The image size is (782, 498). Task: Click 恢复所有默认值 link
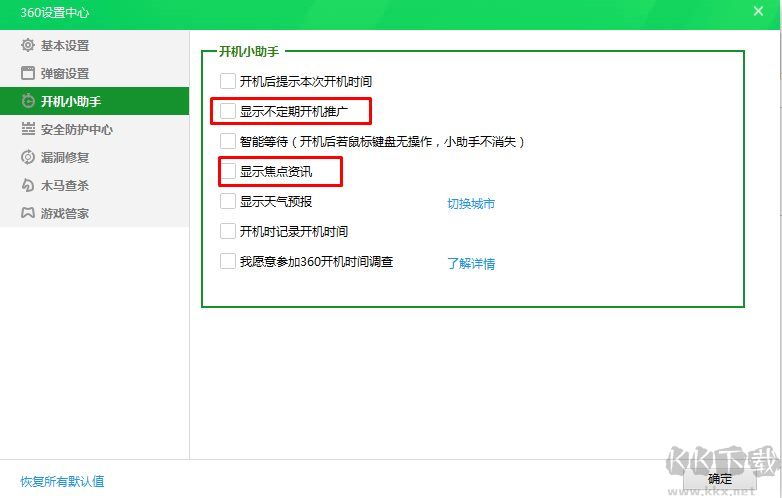(x=62, y=481)
